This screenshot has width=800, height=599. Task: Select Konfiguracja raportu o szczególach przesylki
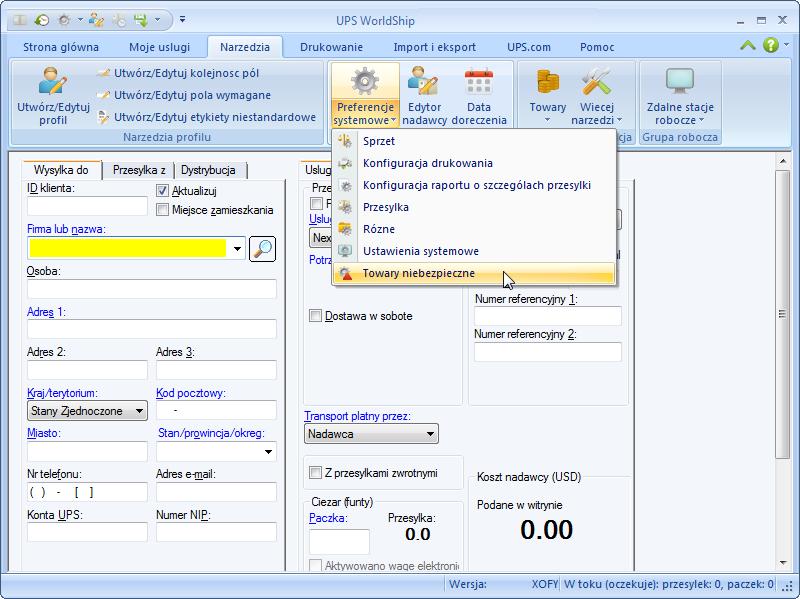[473, 185]
